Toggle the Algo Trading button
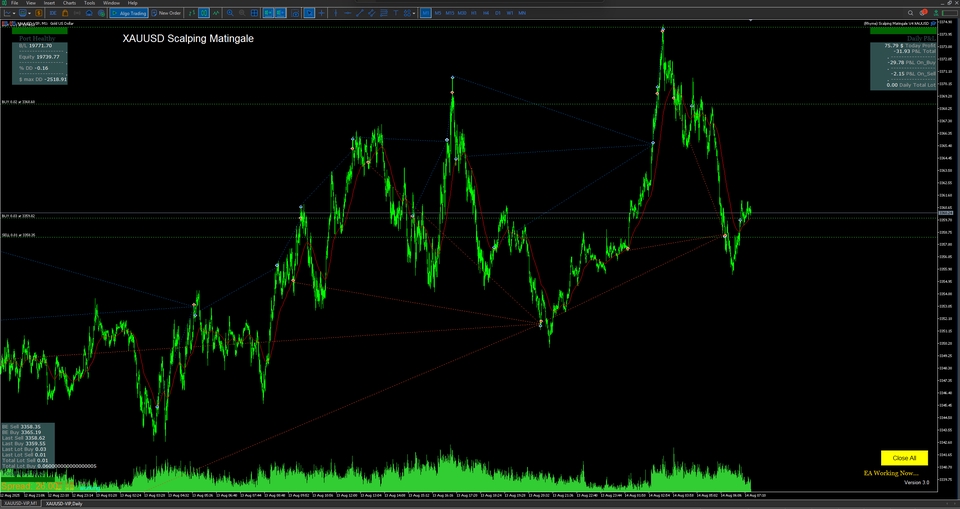Screen dimensions: 960x509 pyautogui.click(x=128, y=13)
